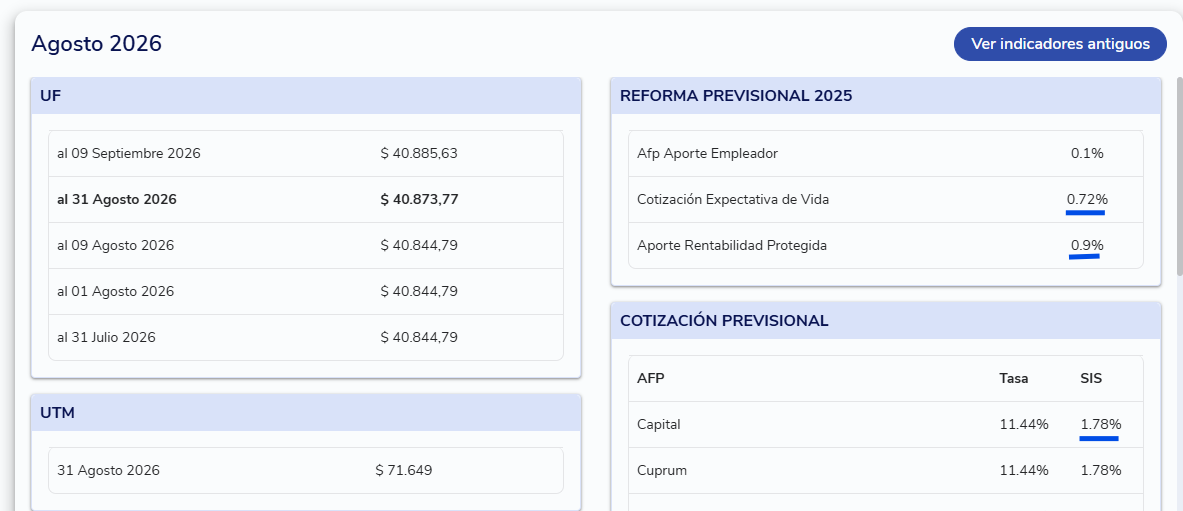The height and width of the screenshot is (511, 1183).
Task: Click the Agosto 2026 page title
Action: click(x=97, y=44)
